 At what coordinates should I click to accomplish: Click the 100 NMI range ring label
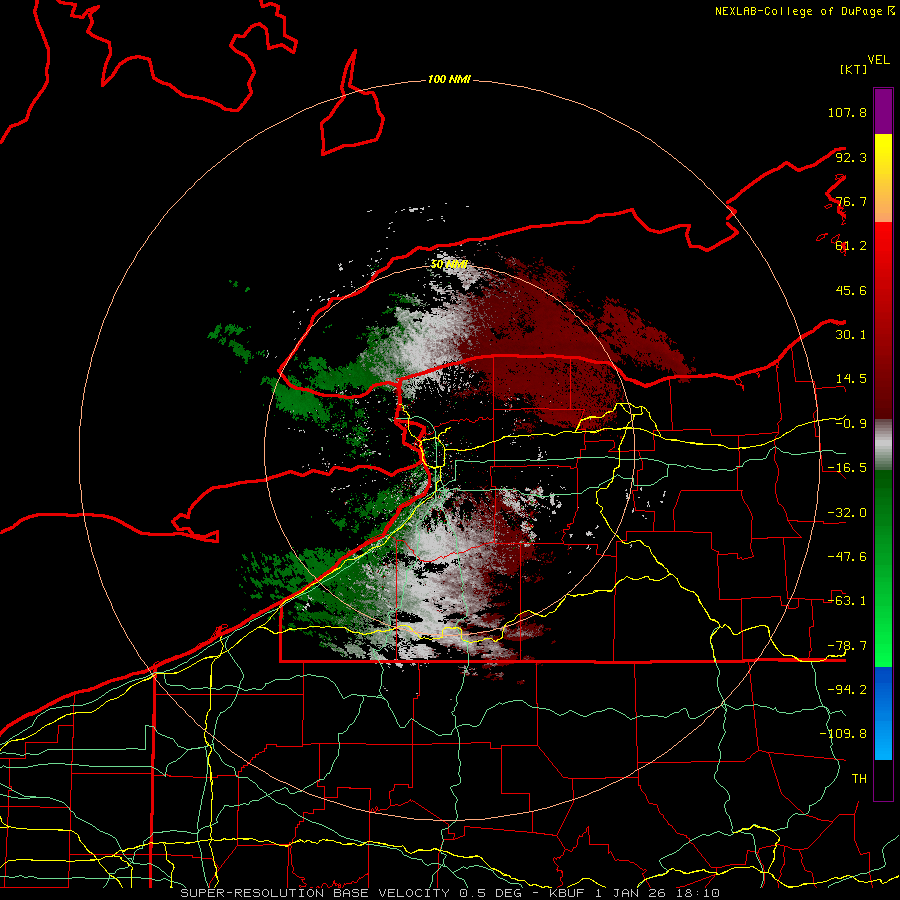449,79
